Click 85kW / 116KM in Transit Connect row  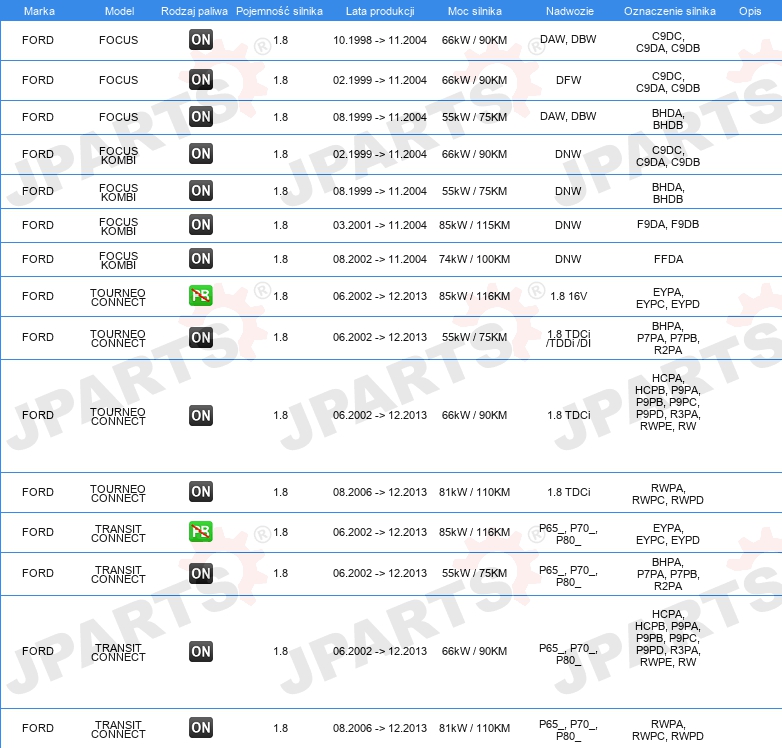[x=474, y=532]
